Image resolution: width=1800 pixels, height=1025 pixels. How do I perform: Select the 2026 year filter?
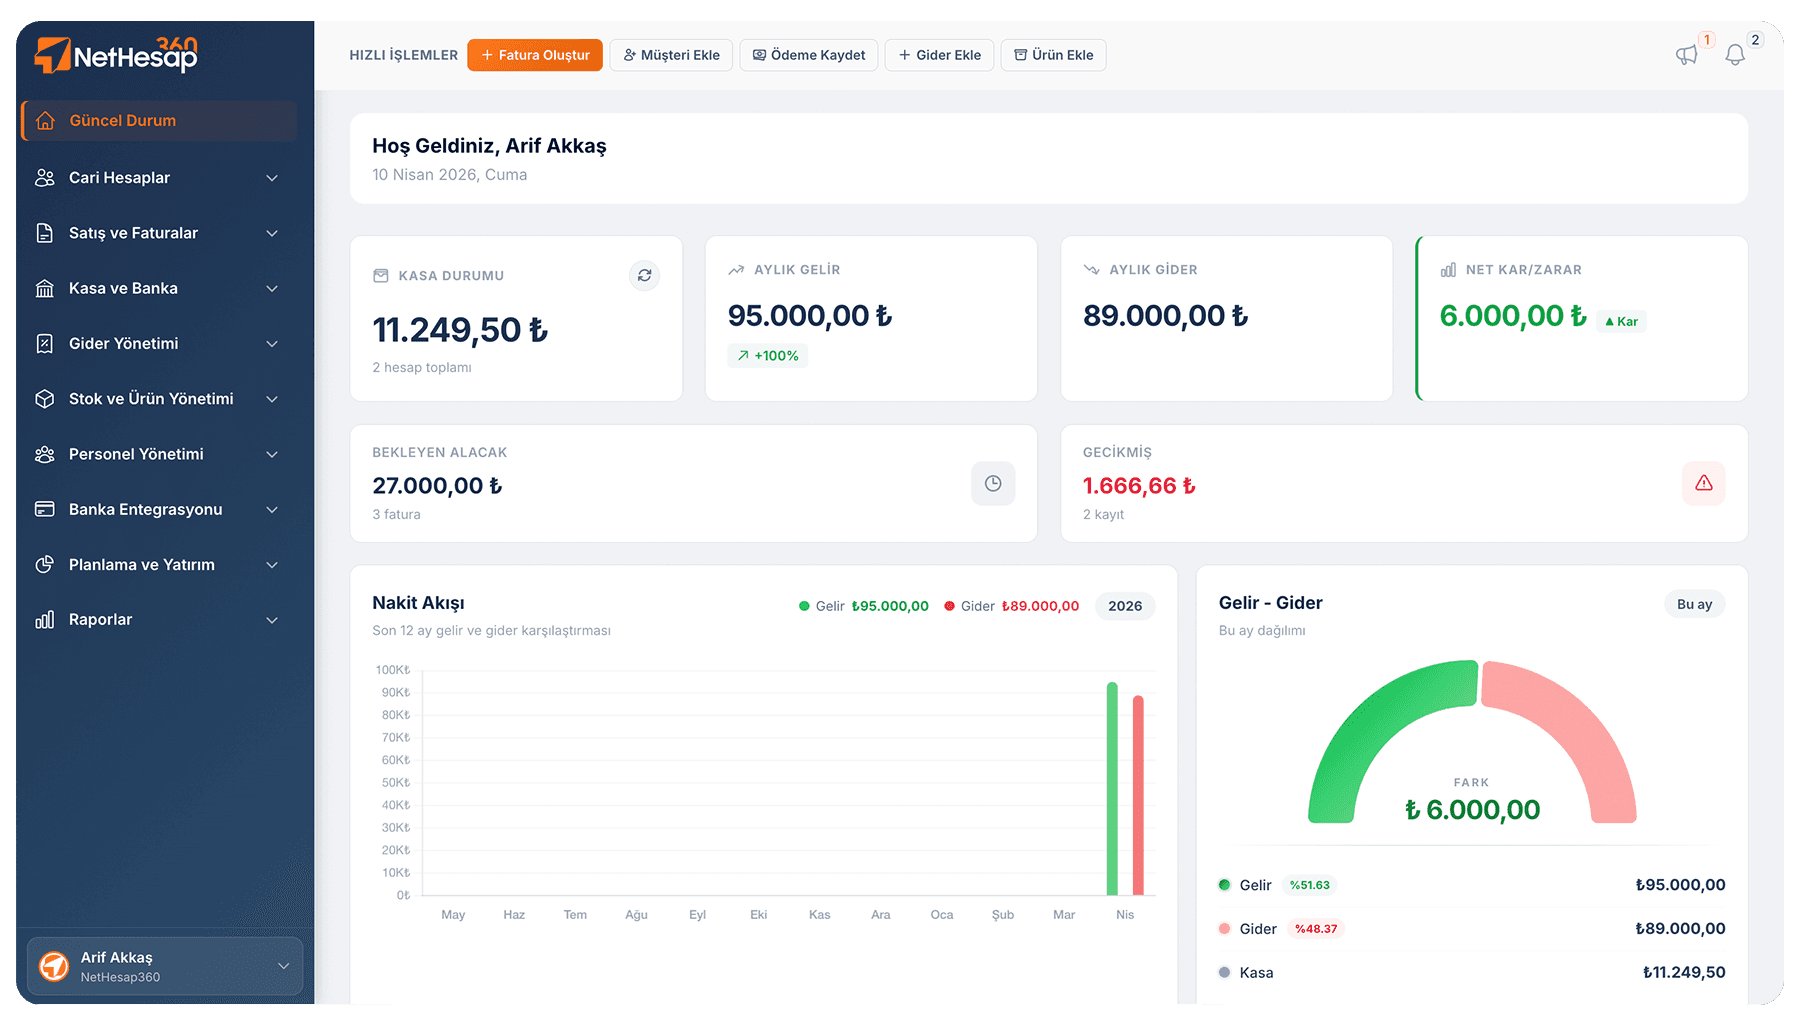tap(1125, 606)
